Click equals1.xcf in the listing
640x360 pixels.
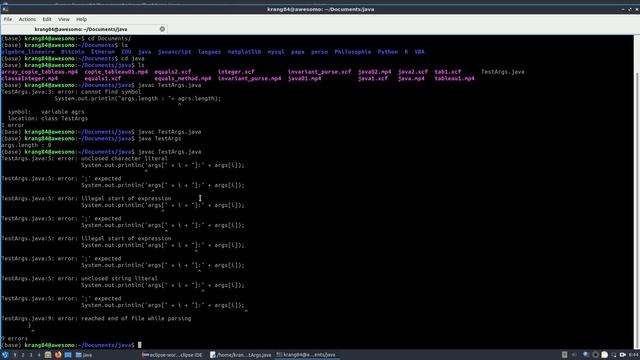coord(103,78)
